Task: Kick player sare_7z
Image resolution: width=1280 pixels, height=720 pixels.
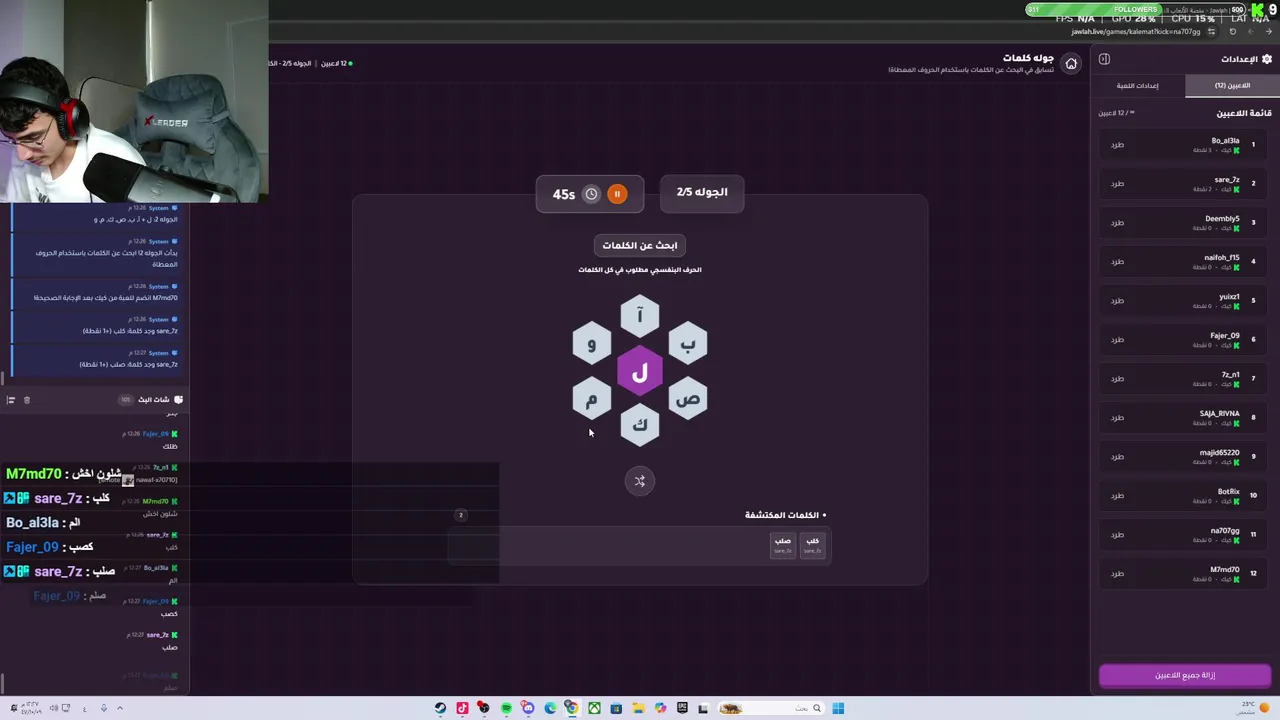Action: pos(1117,184)
